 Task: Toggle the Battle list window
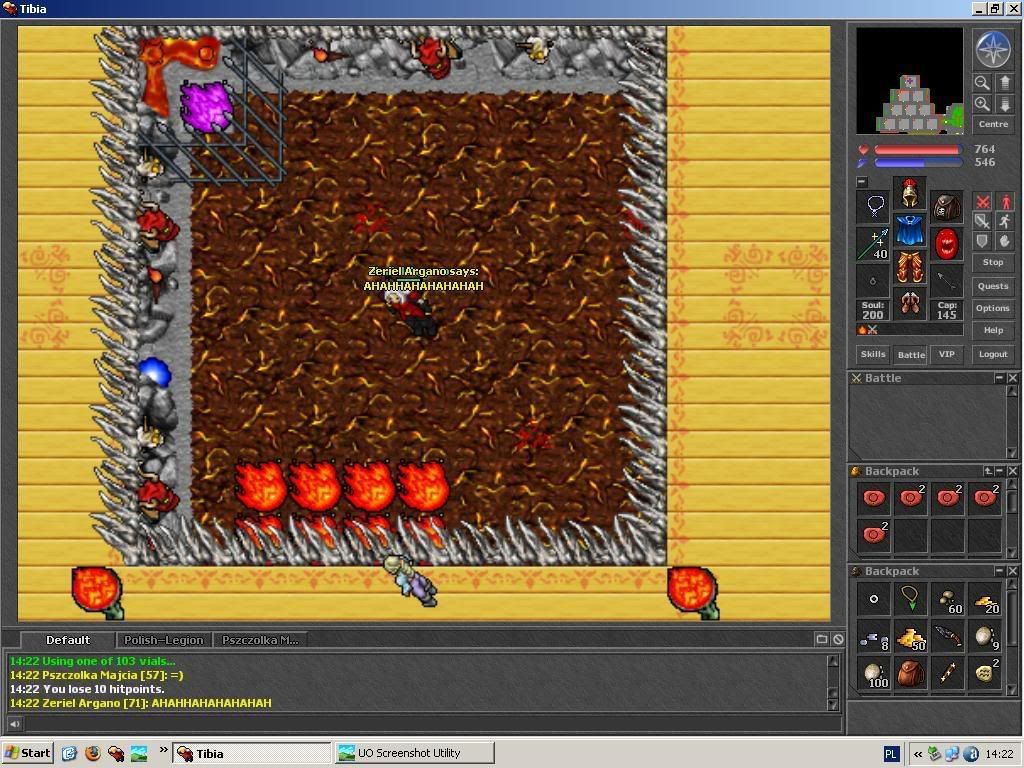911,354
